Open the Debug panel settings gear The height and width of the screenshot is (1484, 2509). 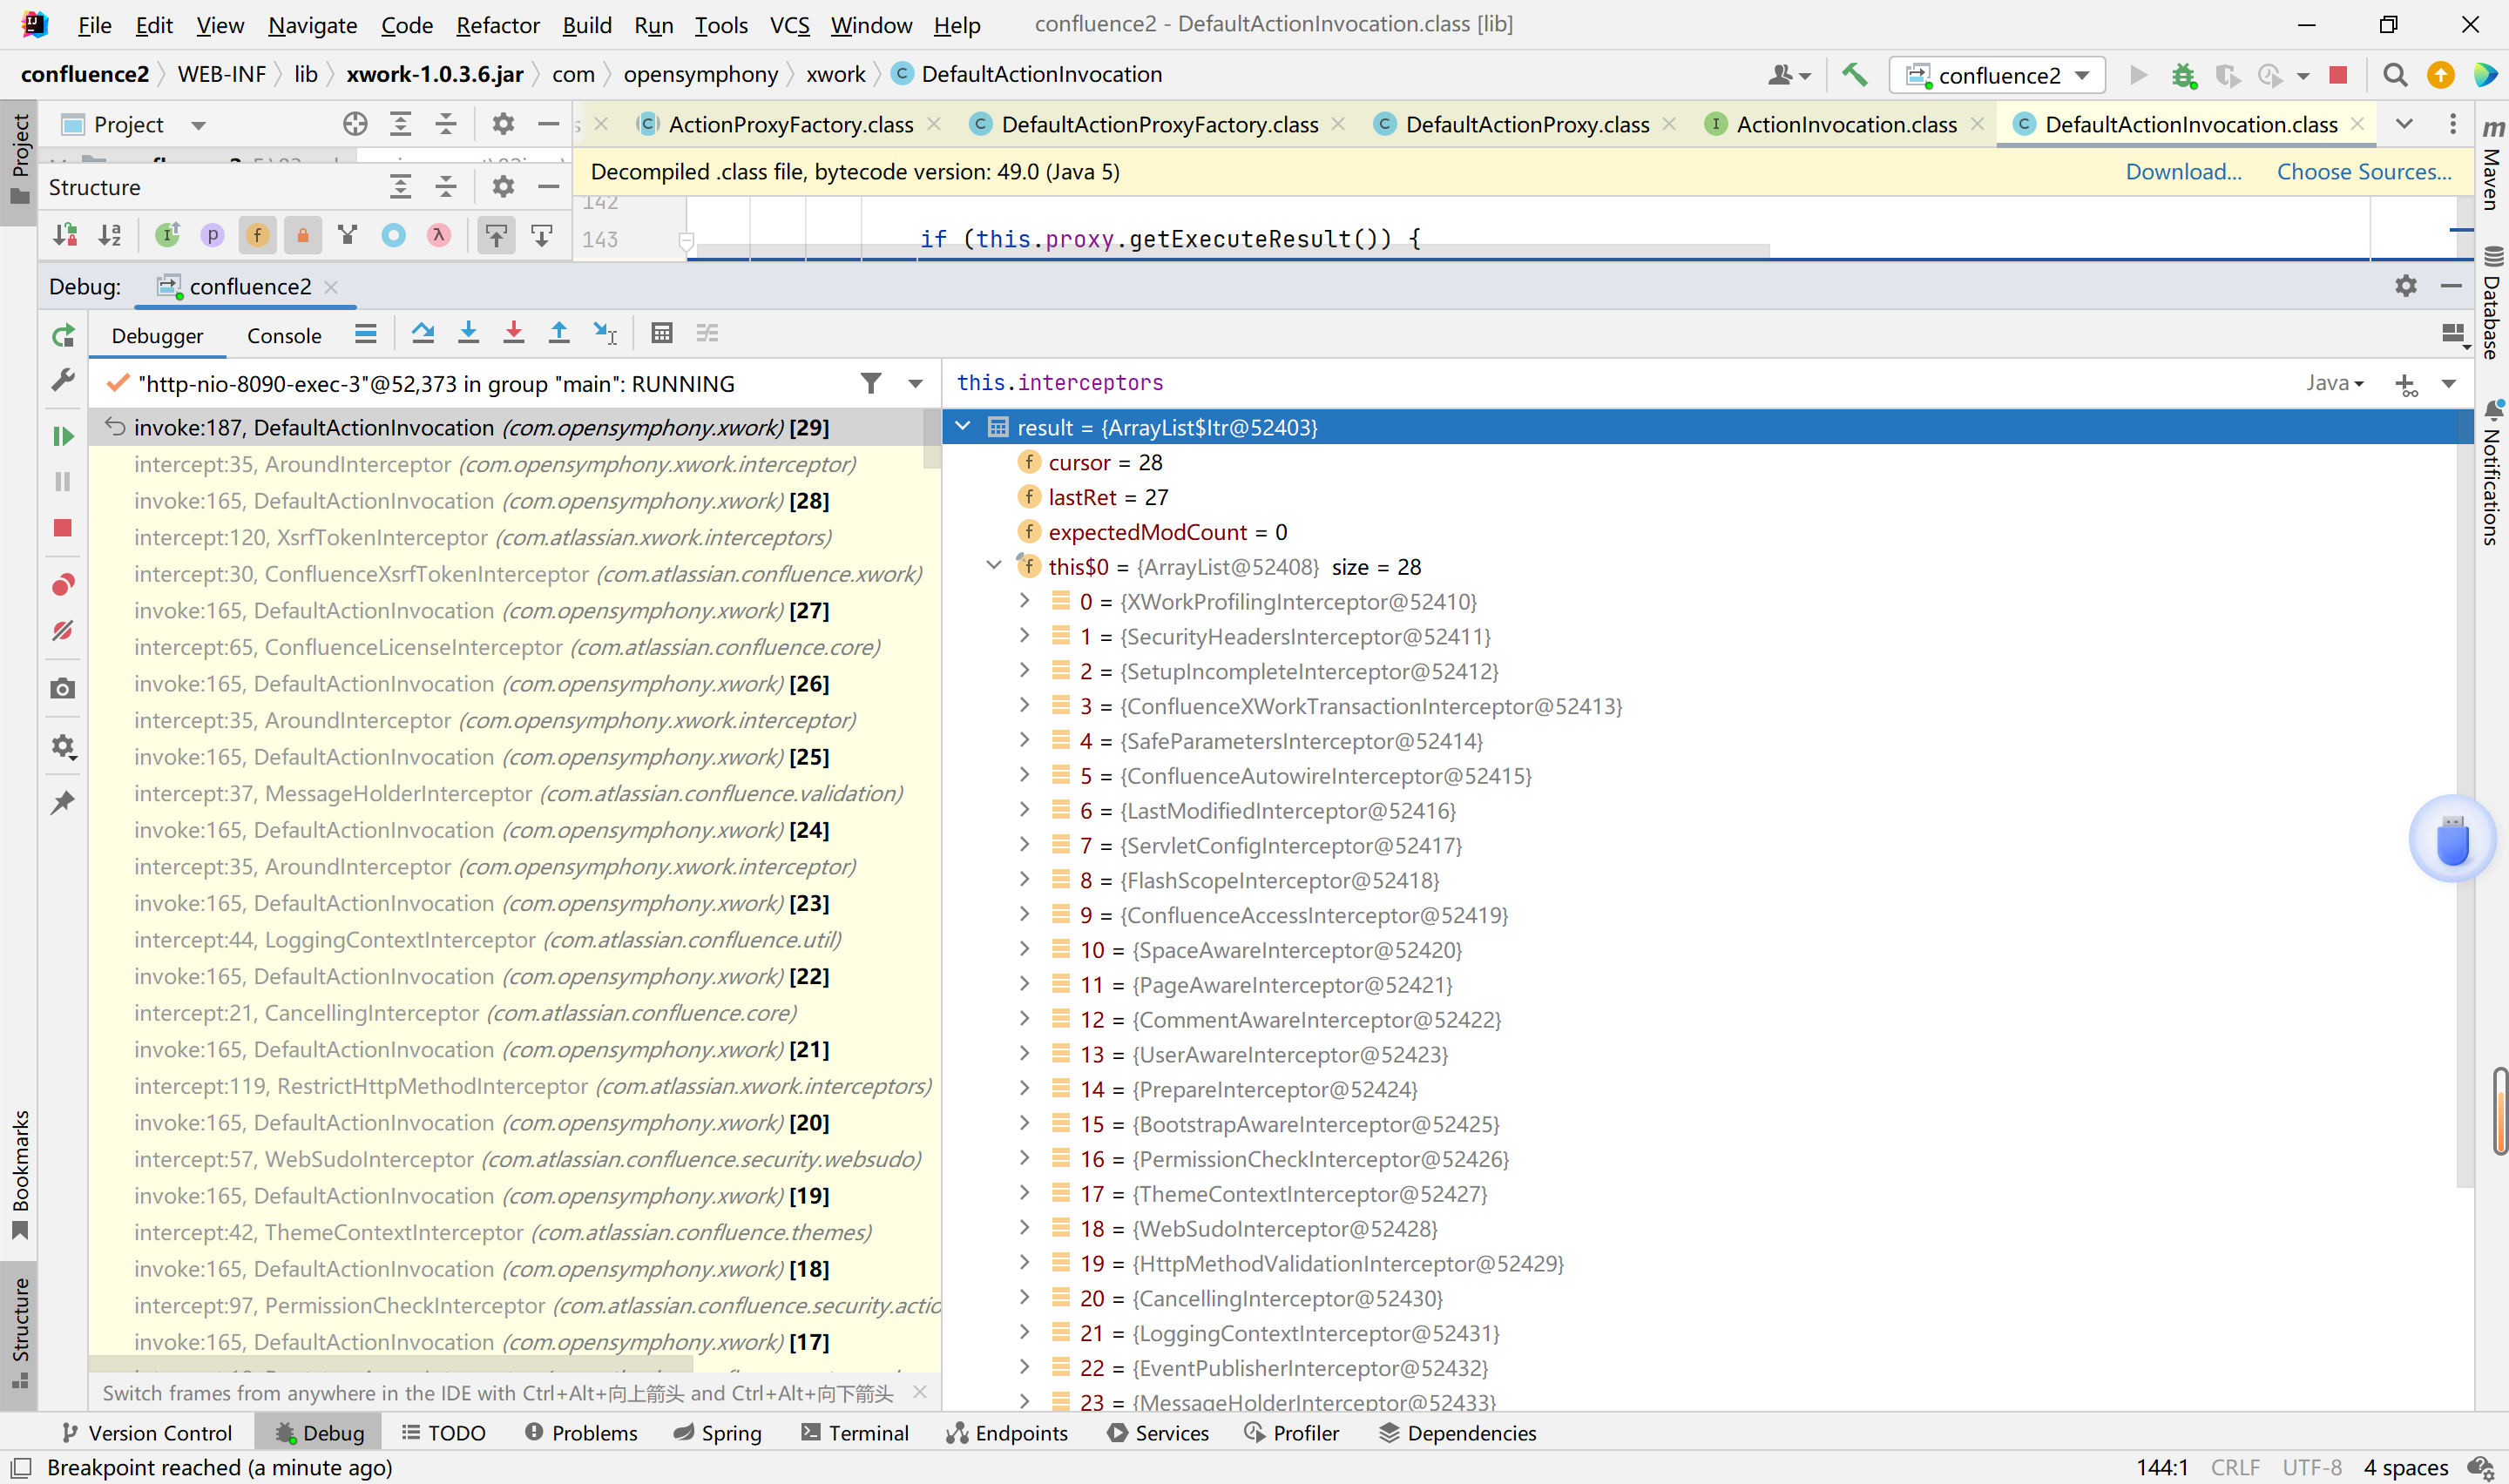pyautogui.click(x=2405, y=287)
